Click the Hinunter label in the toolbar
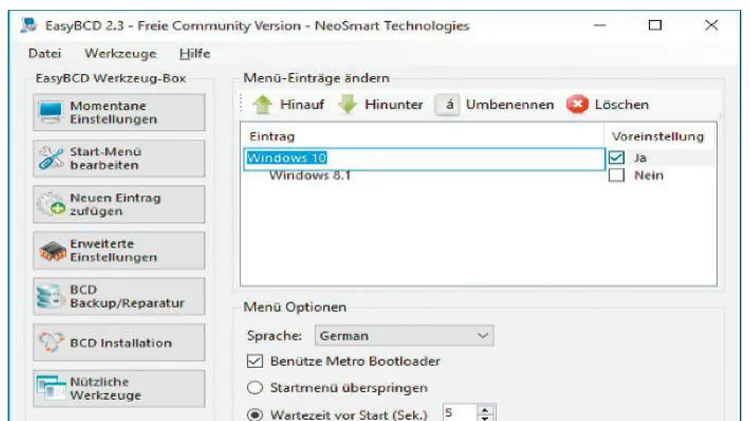Image resolution: width=750 pixels, height=421 pixels. (x=394, y=104)
